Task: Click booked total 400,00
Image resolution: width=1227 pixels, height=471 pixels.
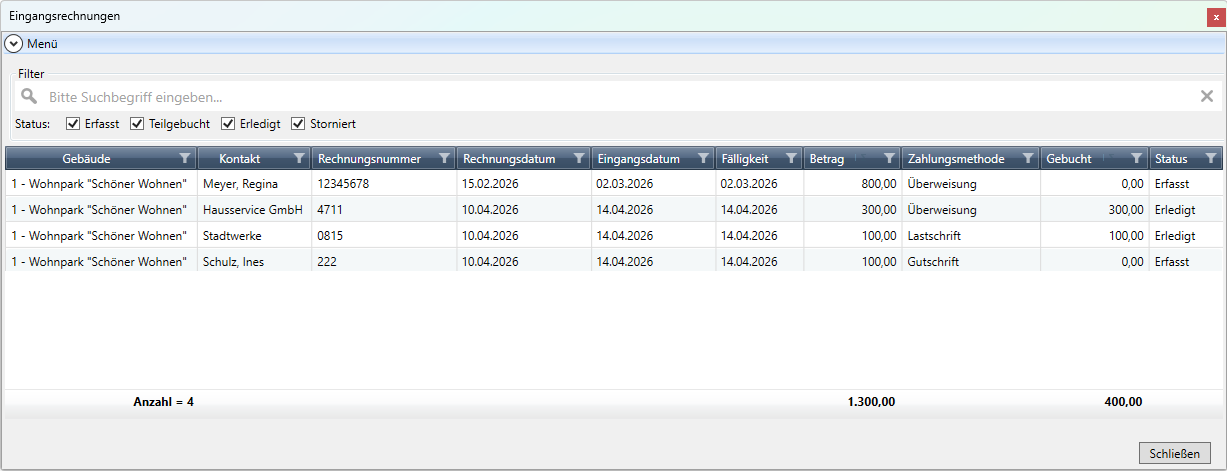Action: (1124, 402)
